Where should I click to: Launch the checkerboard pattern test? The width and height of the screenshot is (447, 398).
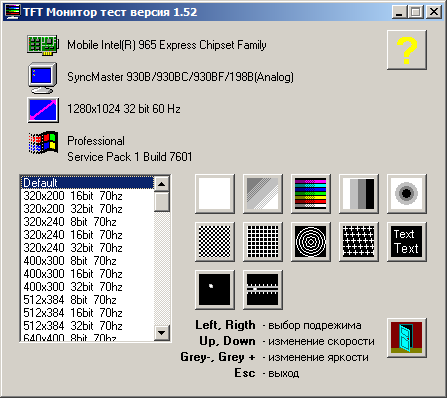215,242
